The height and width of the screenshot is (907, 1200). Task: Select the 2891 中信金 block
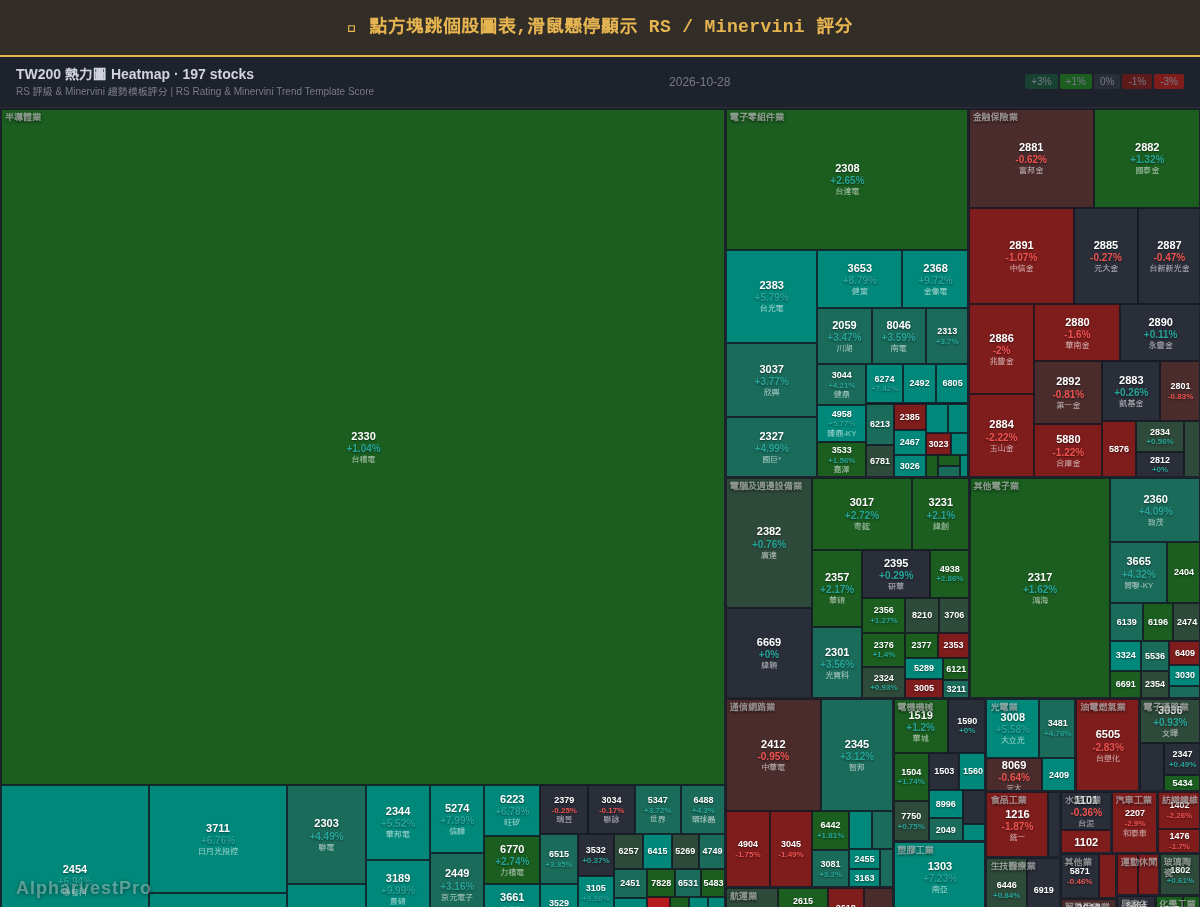pos(1021,256)
